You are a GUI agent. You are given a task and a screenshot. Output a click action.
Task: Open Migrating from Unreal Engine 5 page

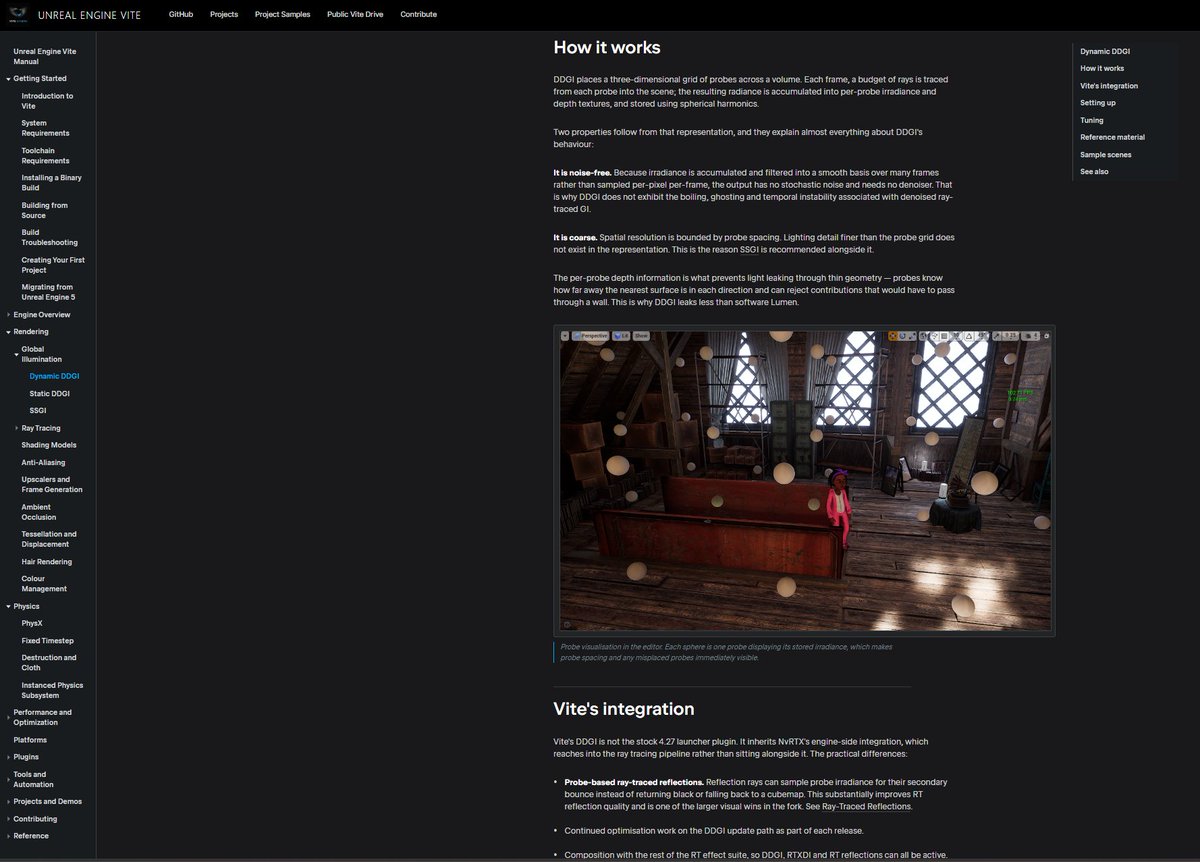48,292
